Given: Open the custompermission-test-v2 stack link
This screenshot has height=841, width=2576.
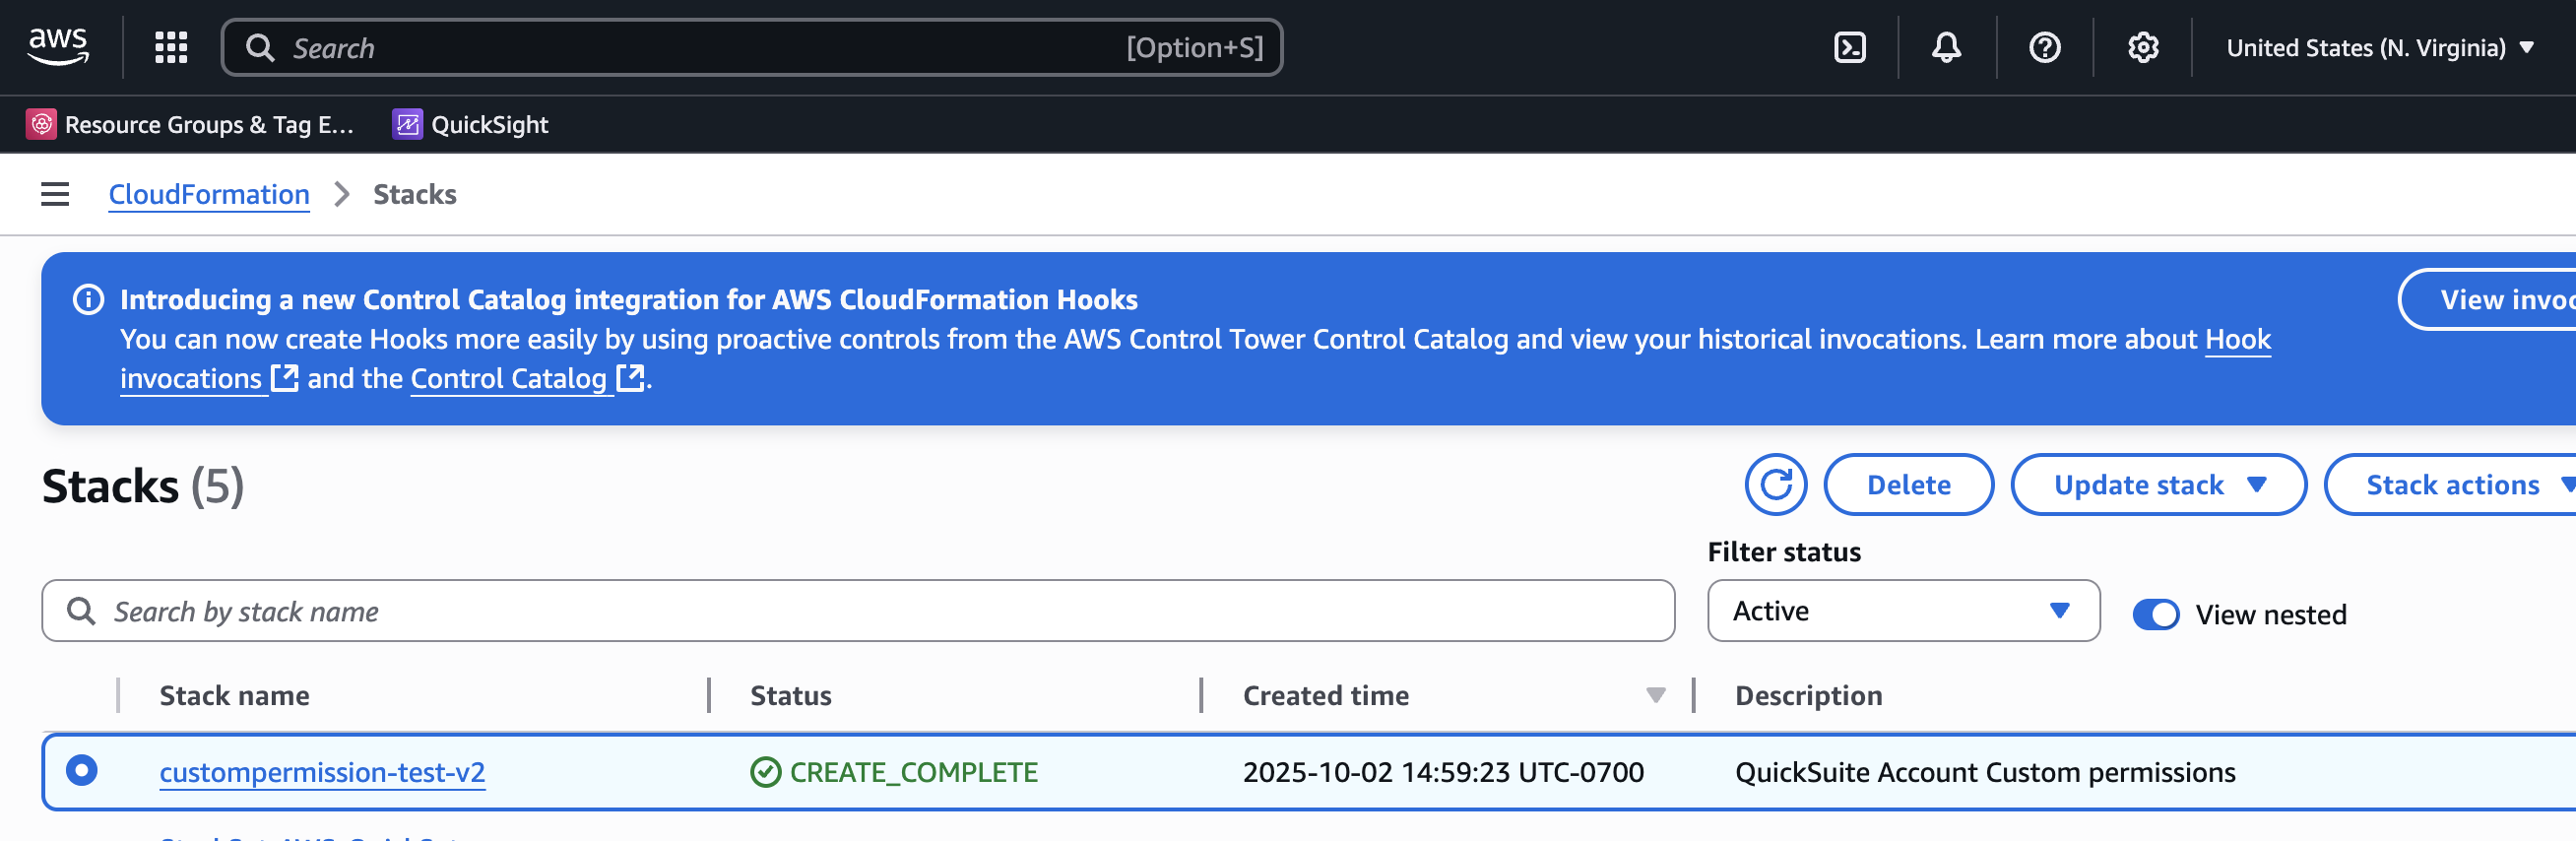Looking at the screenshot, I should coord(322,772).
